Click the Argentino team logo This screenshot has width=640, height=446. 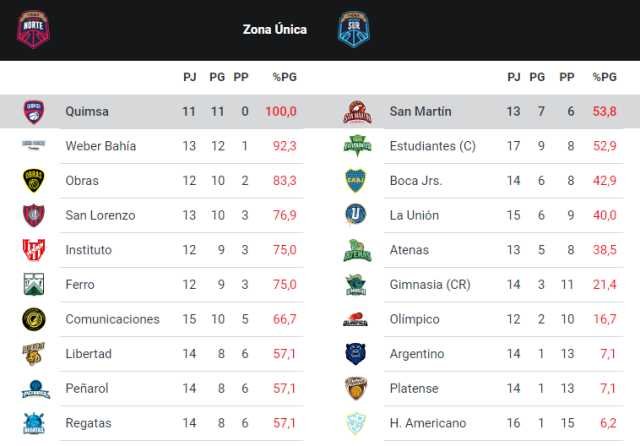(x=357, y=354)
